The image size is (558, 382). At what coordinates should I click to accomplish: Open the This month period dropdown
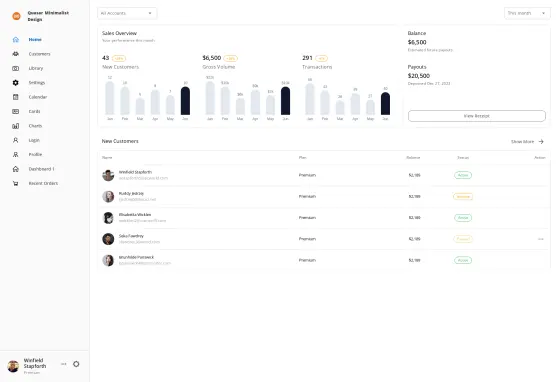[x=527, y=13]
